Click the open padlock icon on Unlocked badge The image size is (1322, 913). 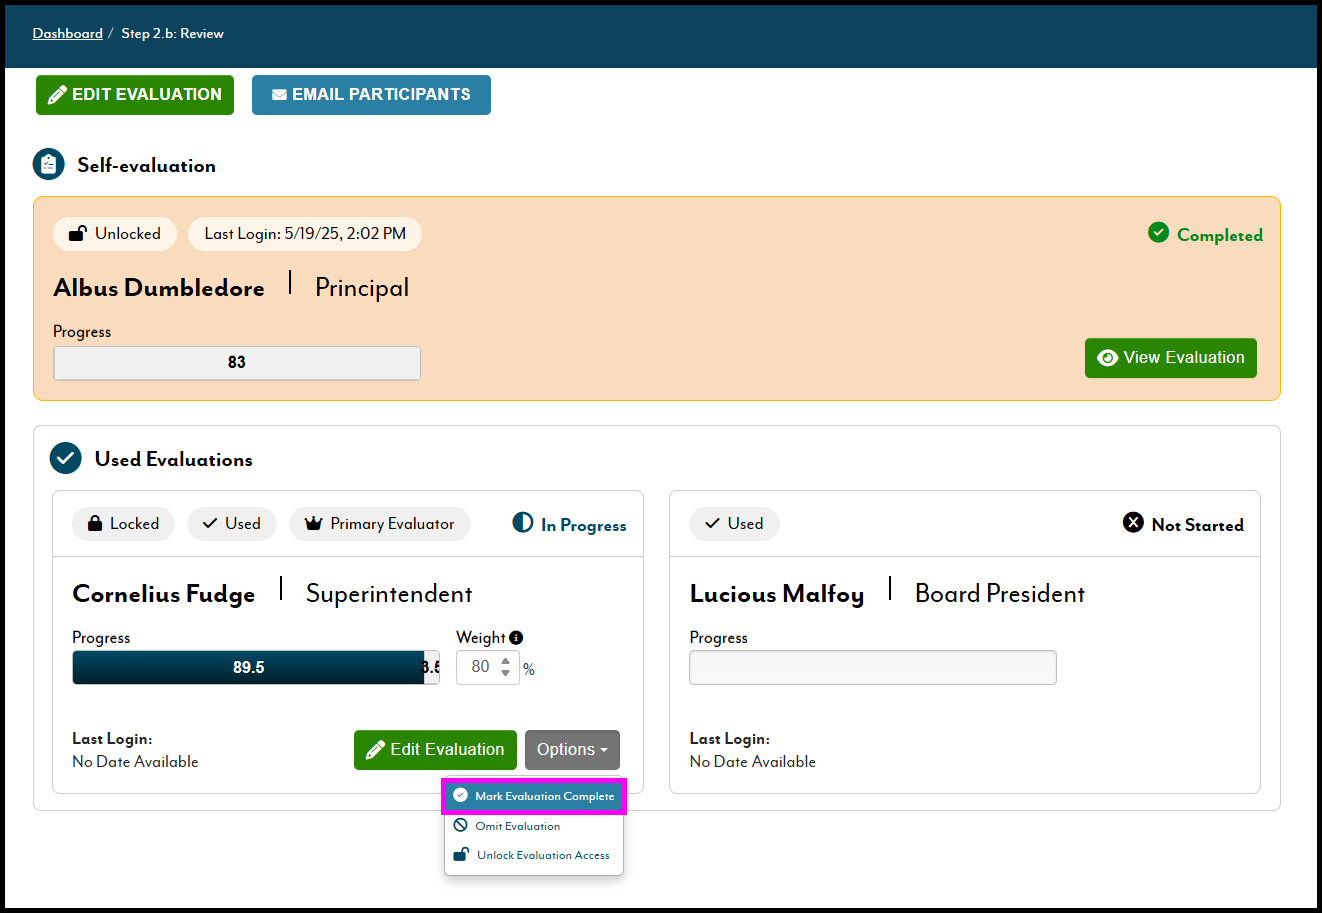click(77, 234)
